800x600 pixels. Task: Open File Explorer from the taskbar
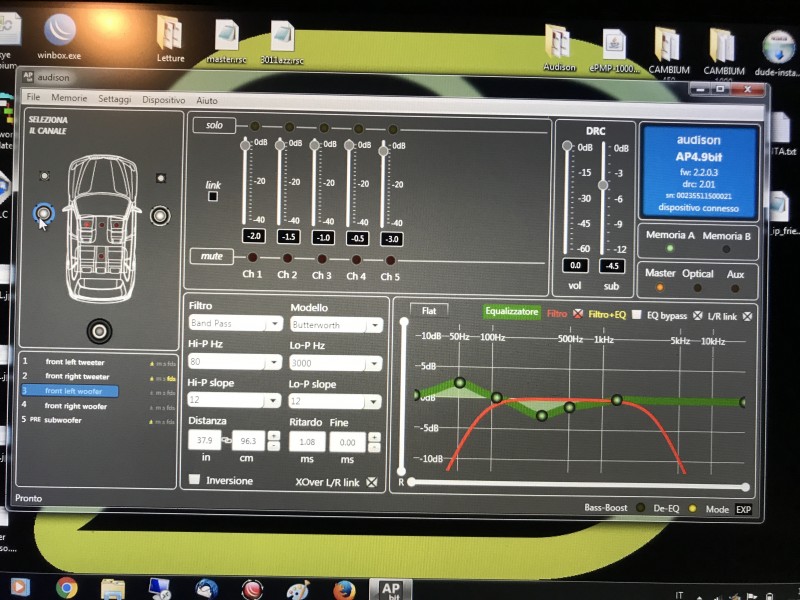click(113, 589)
